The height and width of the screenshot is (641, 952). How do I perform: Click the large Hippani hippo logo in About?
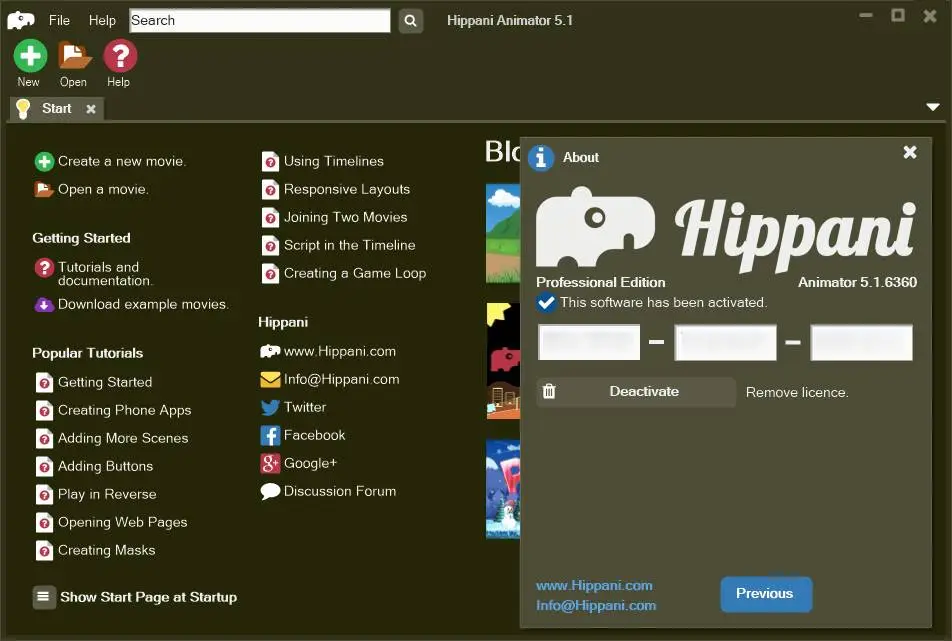[x=596, y=227]
